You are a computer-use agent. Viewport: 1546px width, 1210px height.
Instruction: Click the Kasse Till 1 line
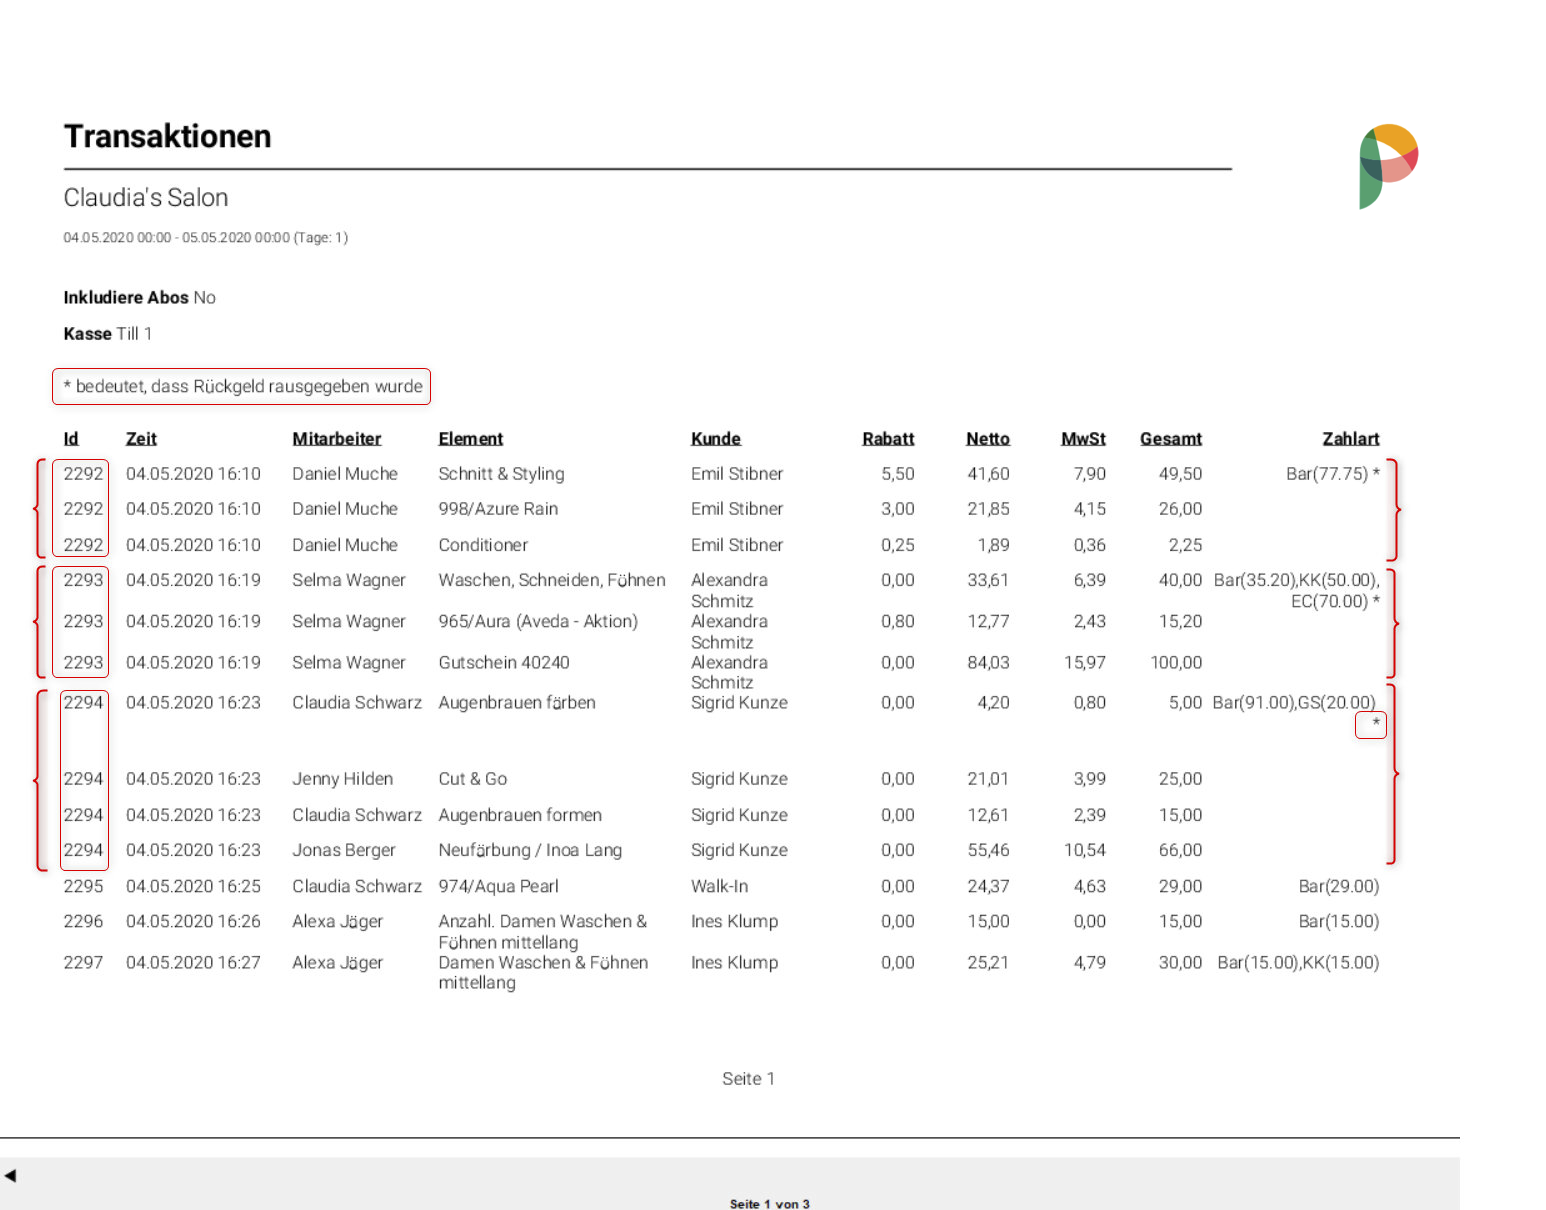tap(108, 334)
